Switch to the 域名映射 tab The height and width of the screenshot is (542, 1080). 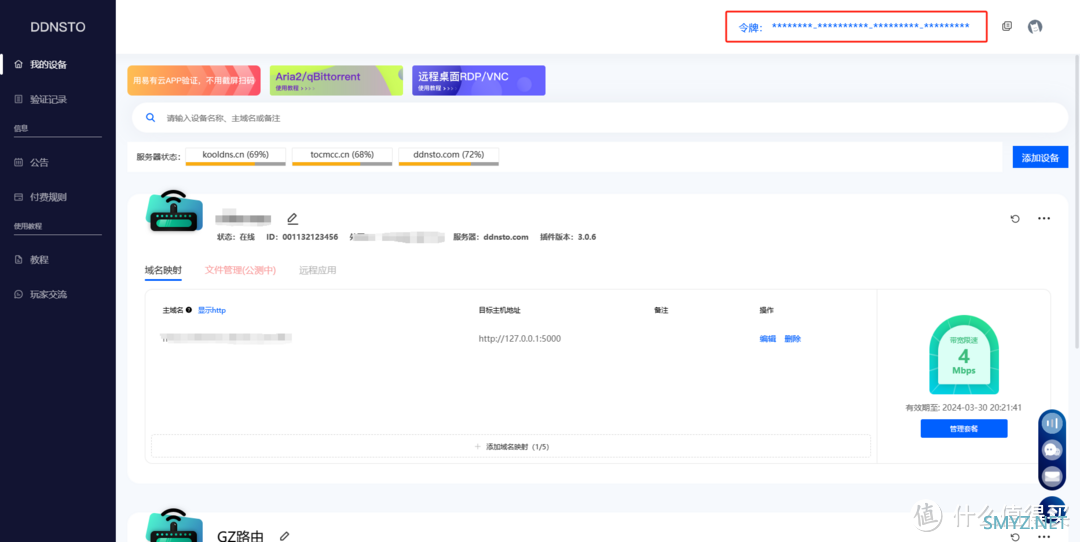point(163,270)
